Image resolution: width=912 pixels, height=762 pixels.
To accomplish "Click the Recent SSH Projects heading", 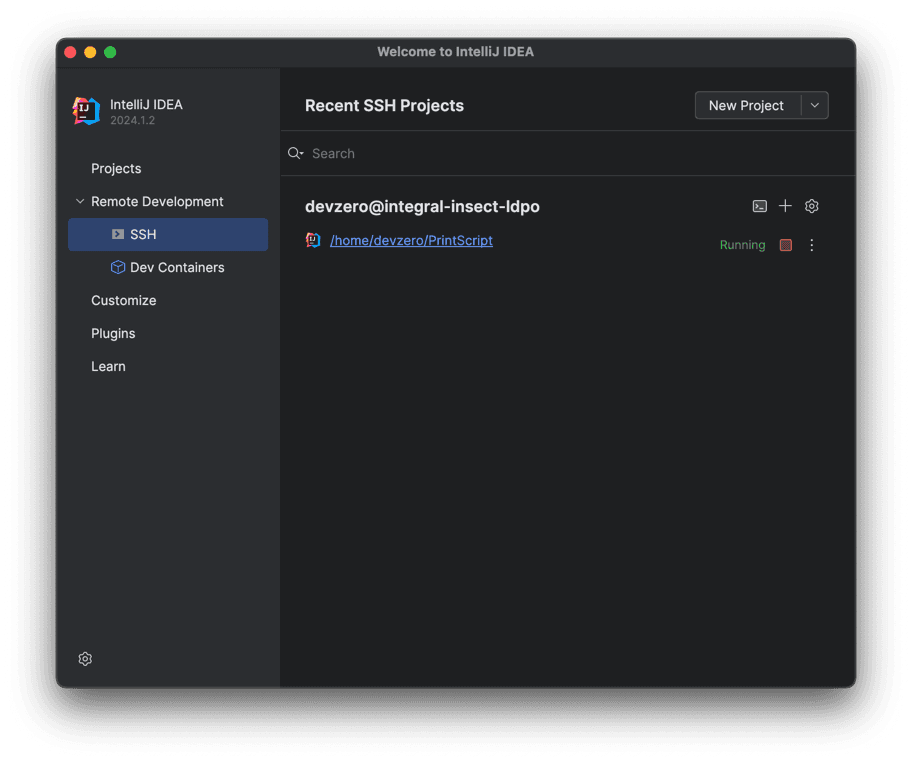I will (384, 105).
